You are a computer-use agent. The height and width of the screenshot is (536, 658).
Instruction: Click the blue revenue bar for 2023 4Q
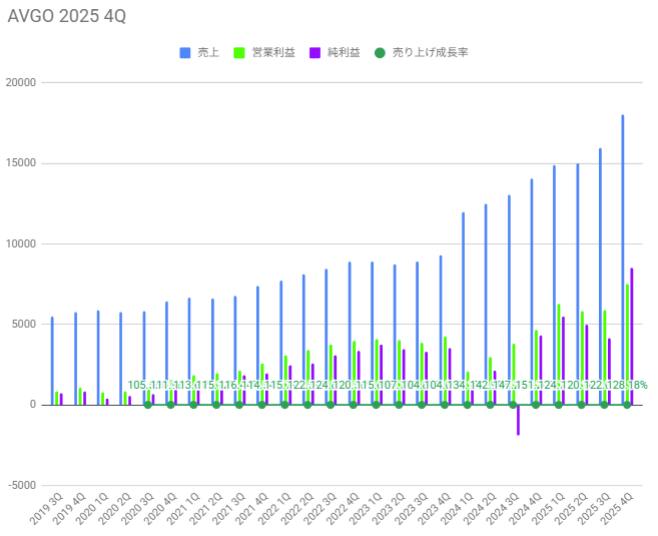pos(441,330)
